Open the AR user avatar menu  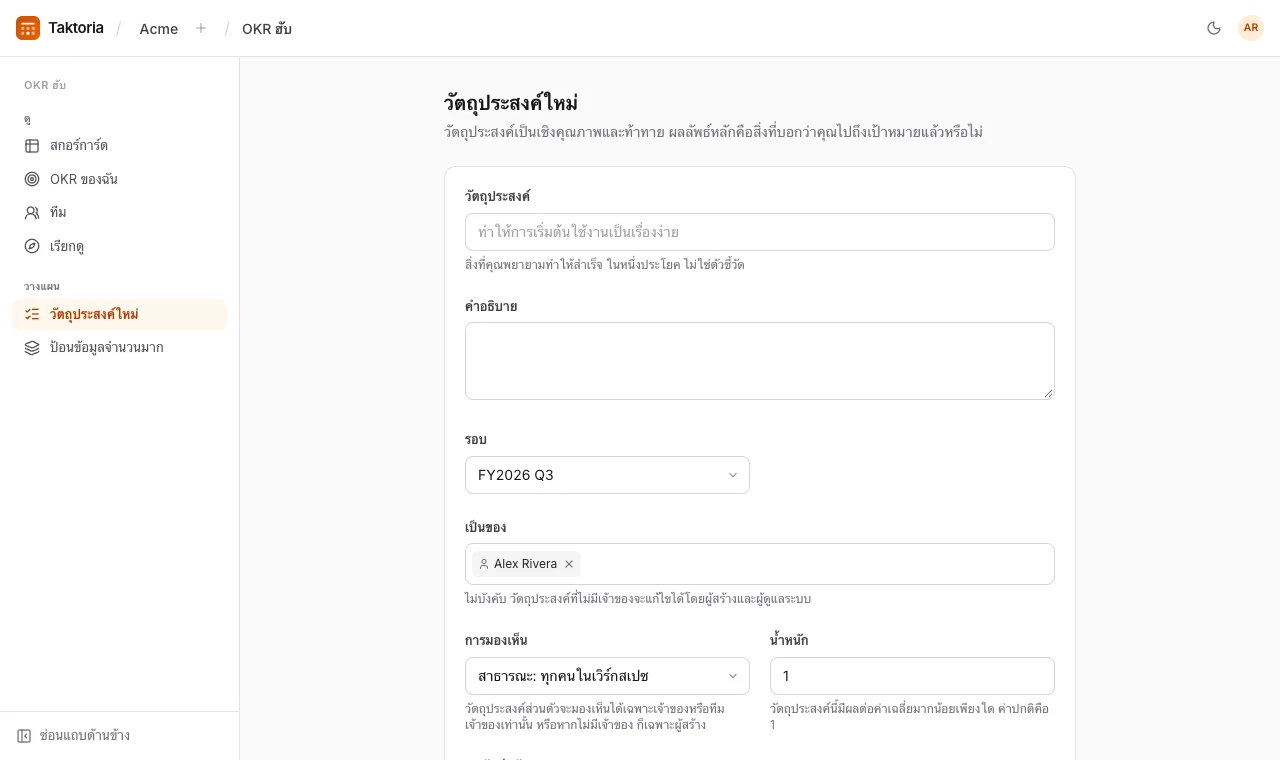click(x=1251, y=28)
